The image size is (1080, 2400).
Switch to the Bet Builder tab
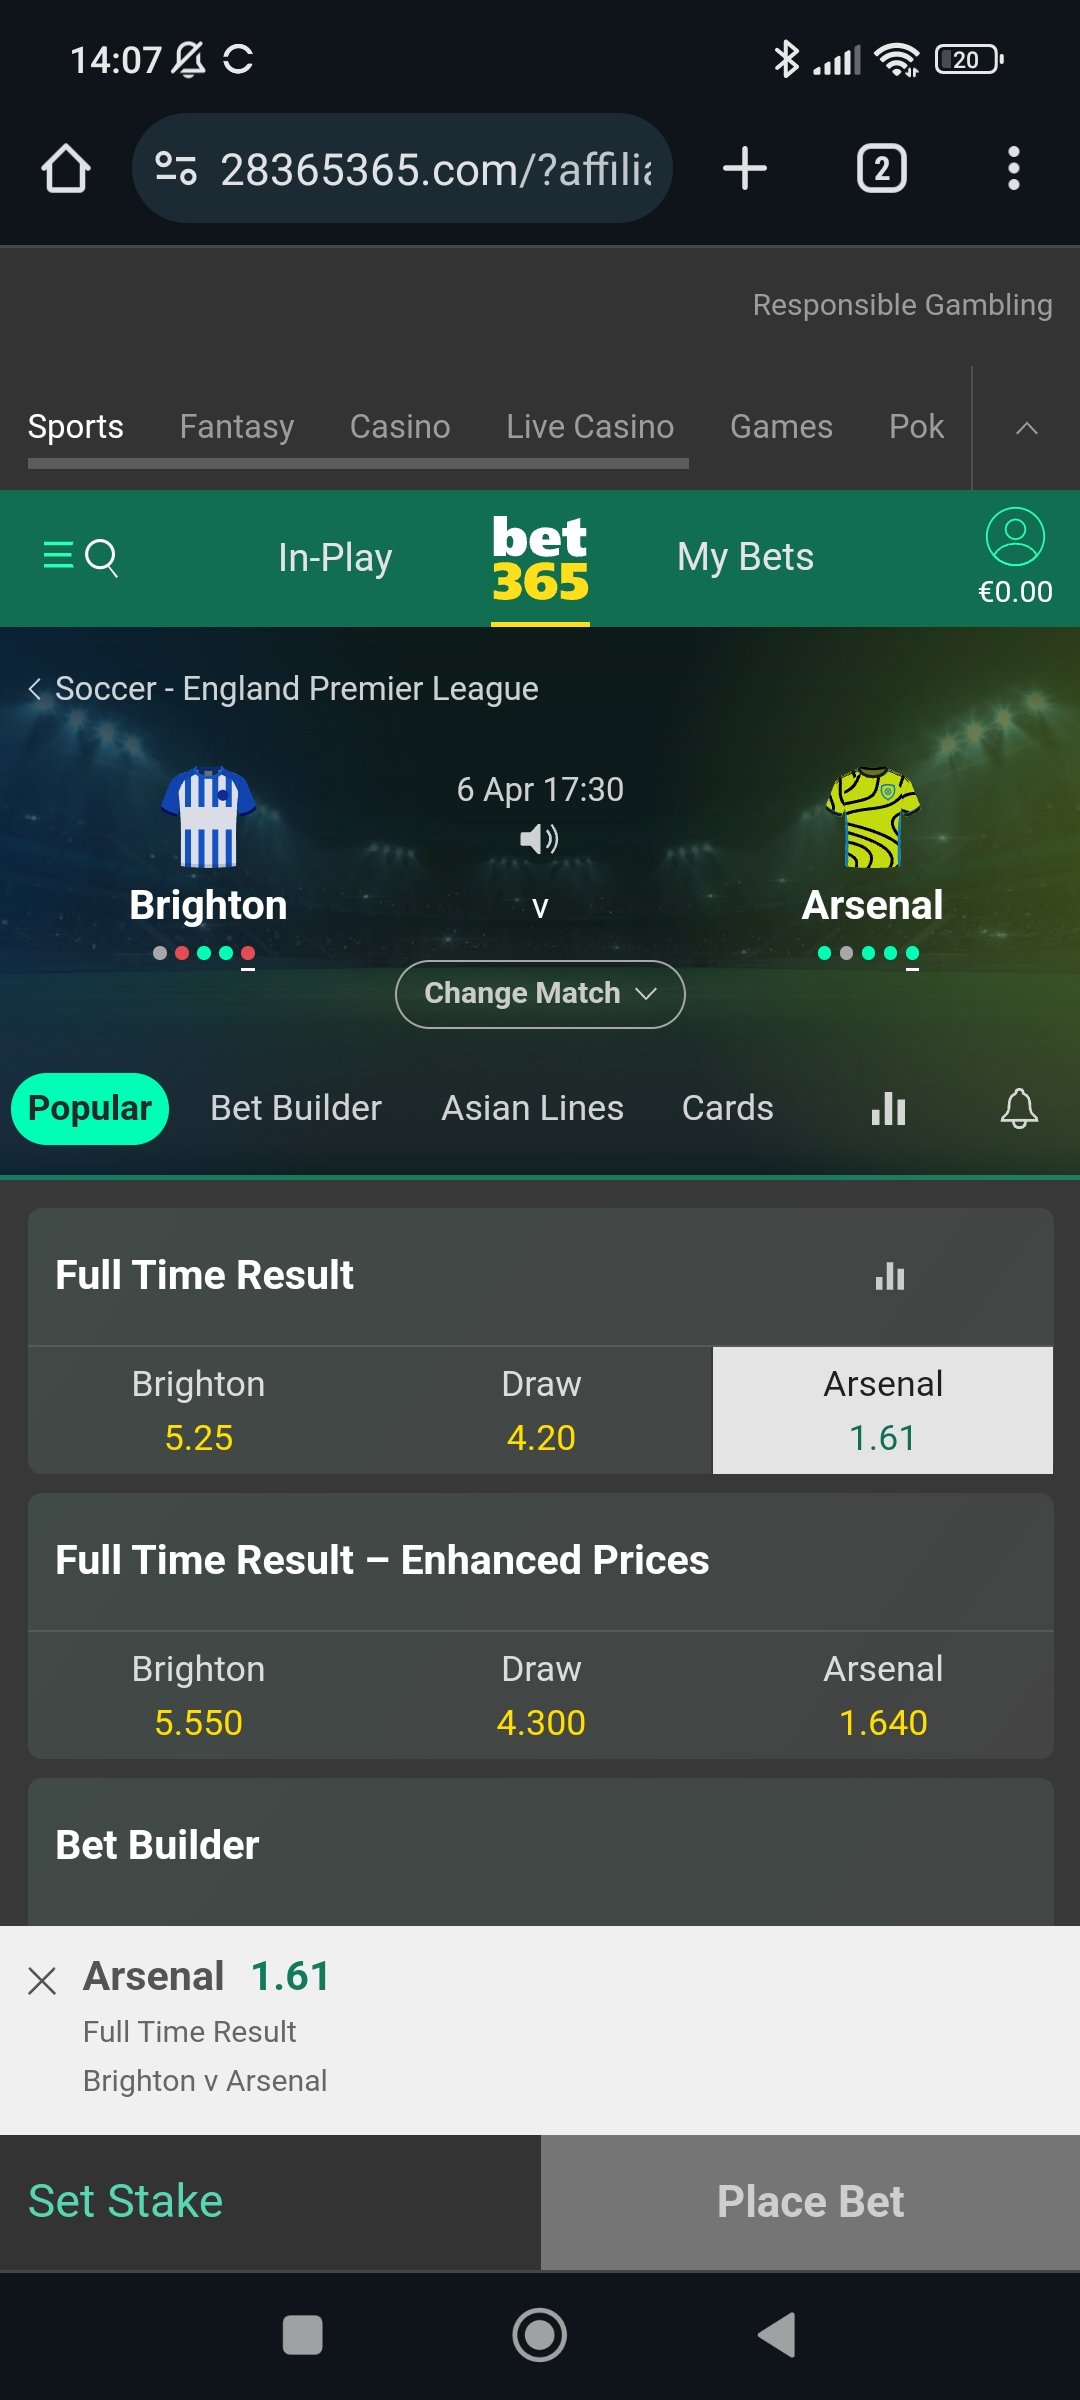[x=296, y=1108]
